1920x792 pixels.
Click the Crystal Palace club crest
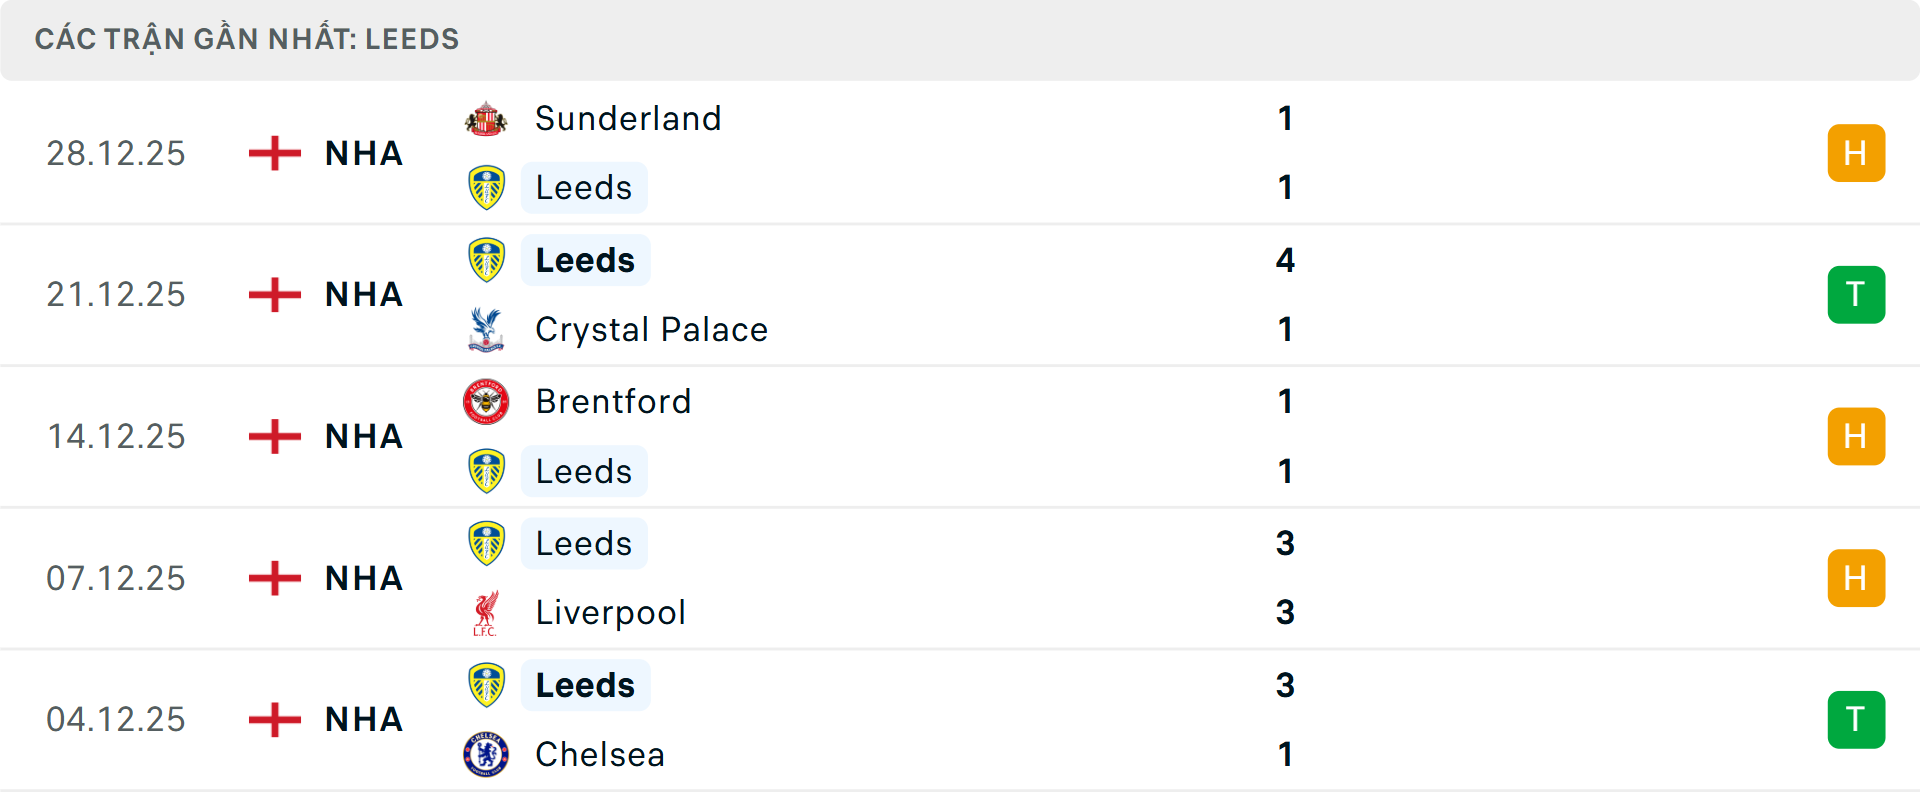(x=486, y=329)
